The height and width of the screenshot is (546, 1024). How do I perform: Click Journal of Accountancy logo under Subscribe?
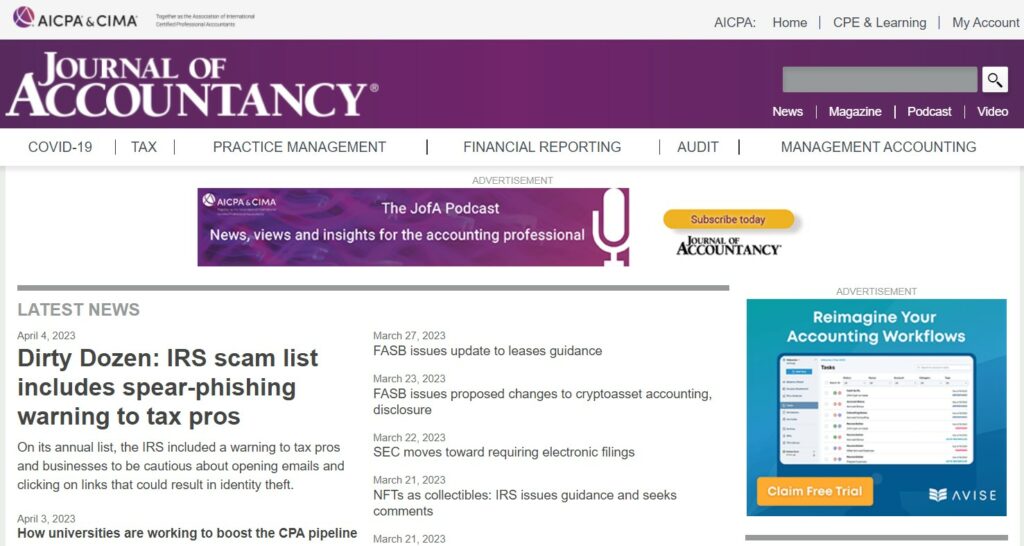[728, 246]
